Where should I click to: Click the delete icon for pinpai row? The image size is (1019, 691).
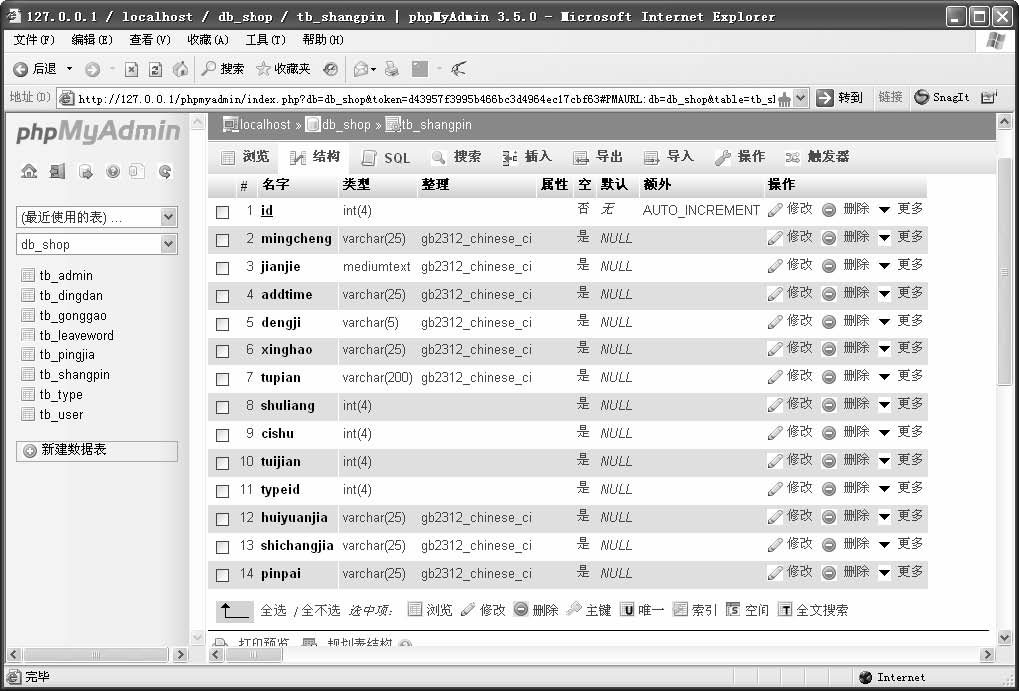pyautogui.click(x=829, y=573)
